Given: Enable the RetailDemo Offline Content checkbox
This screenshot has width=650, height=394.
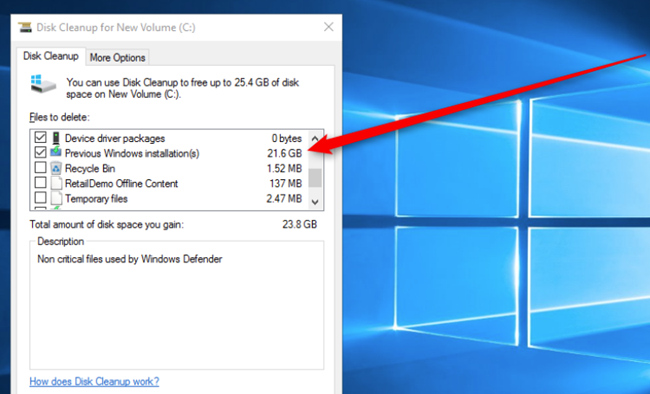Looking at the screenshot, I should pyautogui.click(x=40, y=182).
